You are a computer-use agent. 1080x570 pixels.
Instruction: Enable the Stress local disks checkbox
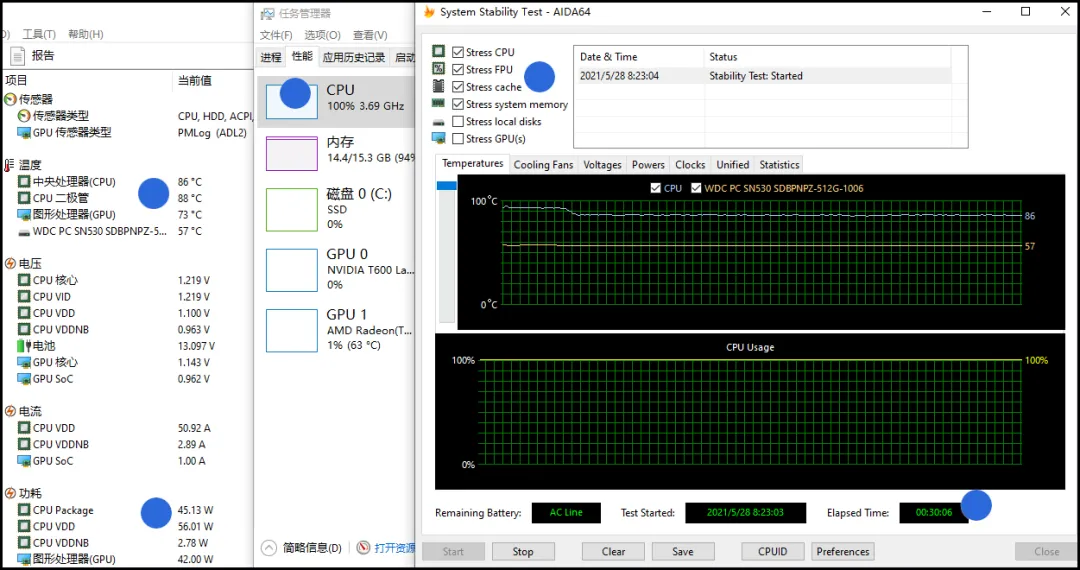[x=458, y=122]
